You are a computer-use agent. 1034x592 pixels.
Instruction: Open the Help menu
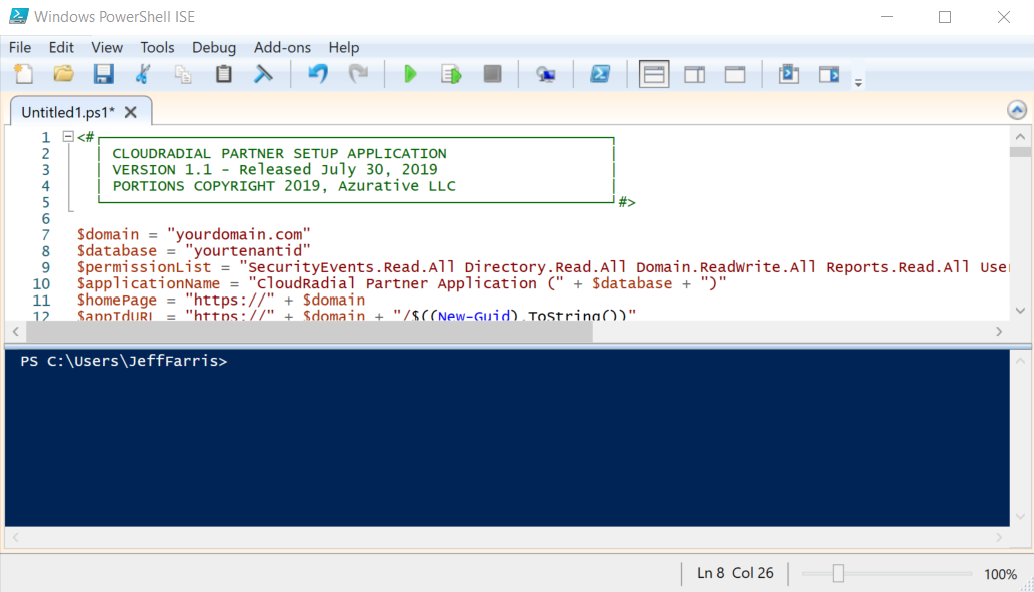coord(344,47)
